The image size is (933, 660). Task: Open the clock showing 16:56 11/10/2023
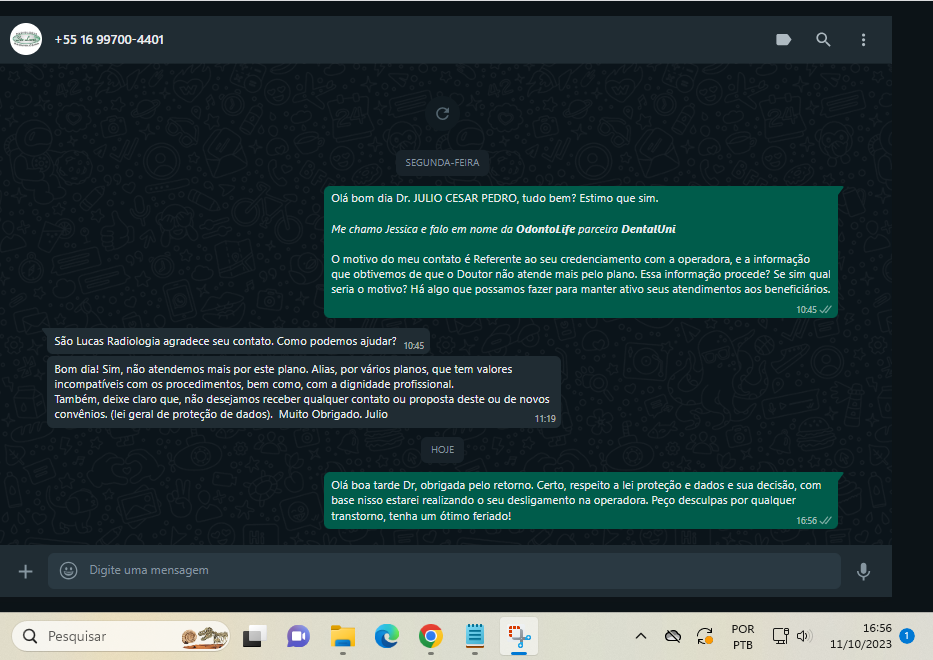tap(862, 636)
